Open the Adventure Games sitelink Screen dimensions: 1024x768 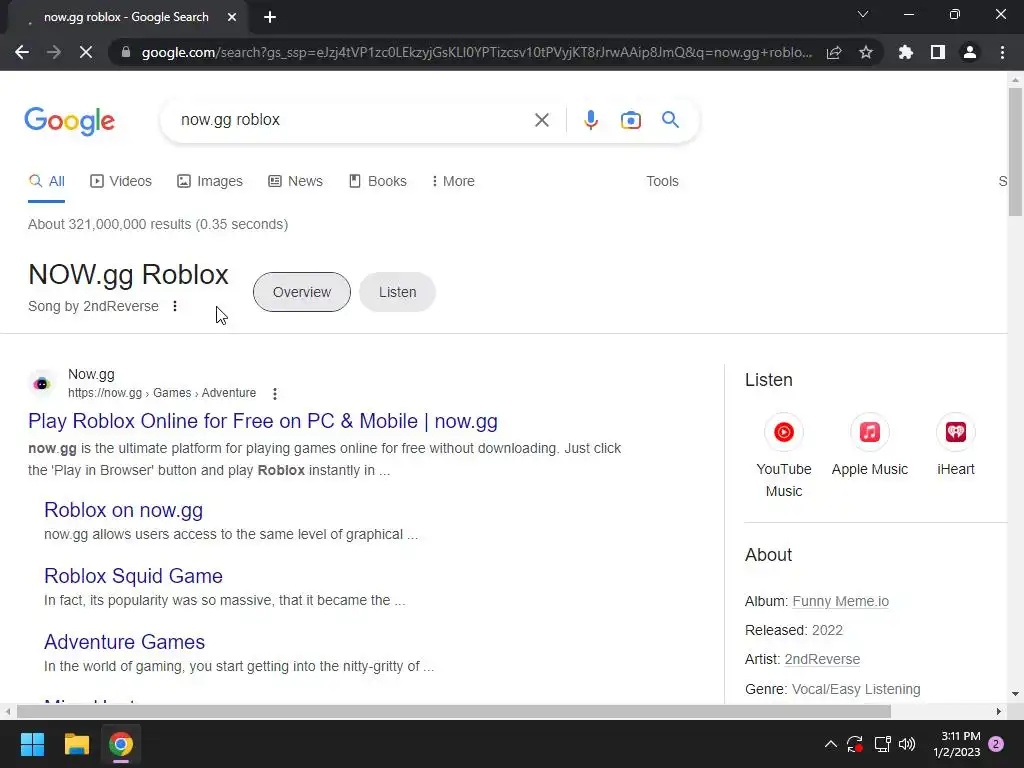(124, 642)
